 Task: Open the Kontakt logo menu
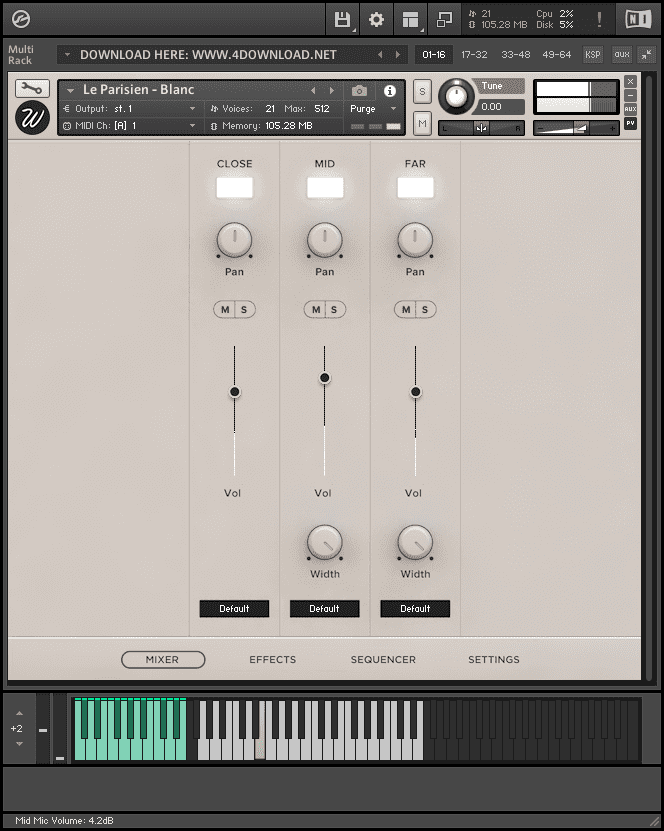point(21,20)
